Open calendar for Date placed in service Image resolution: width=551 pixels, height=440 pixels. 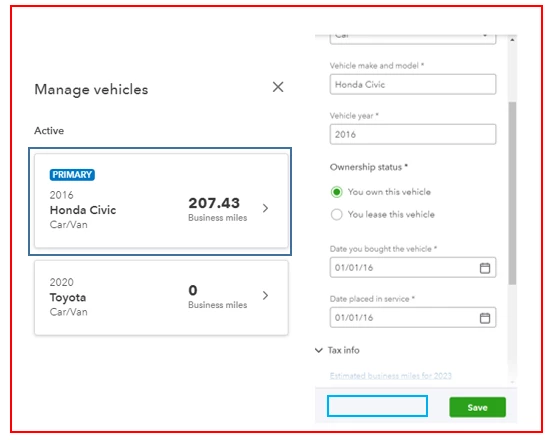click(x=485, y=318)
